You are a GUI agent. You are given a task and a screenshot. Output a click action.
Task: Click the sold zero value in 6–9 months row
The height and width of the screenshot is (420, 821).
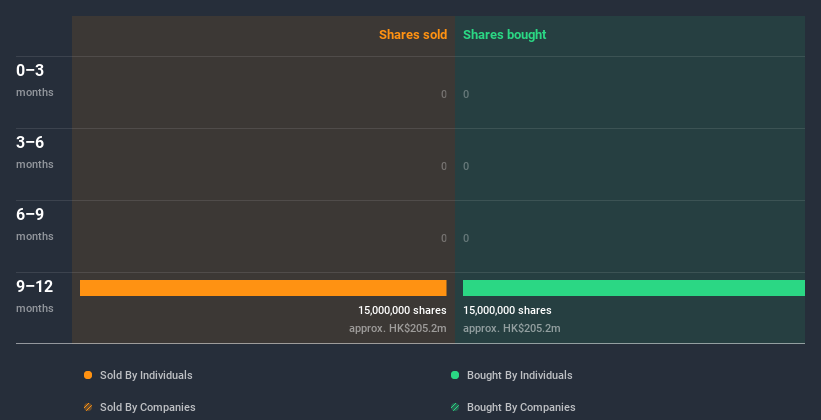pos(444,238)
